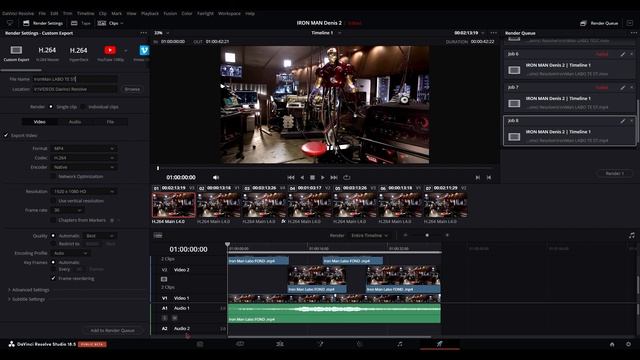Screen dimensions: 640x360
Task: Open the Render Settings panel toggle
Action: 43,23
